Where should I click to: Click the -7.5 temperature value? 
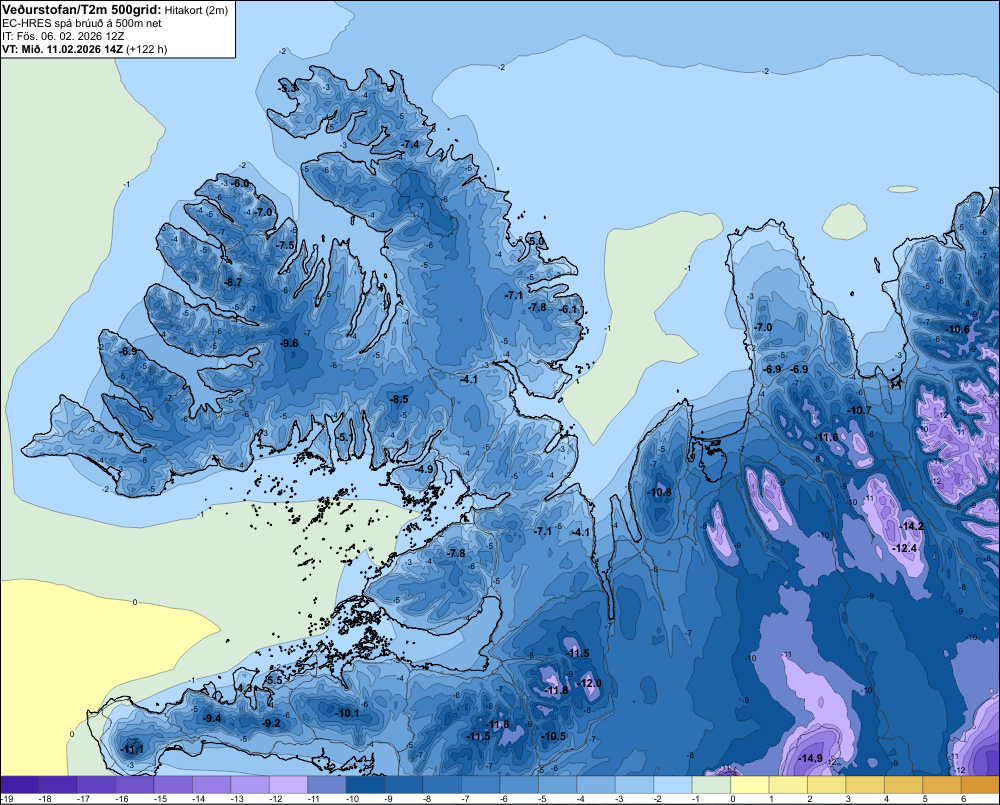(x=286, y=245)
